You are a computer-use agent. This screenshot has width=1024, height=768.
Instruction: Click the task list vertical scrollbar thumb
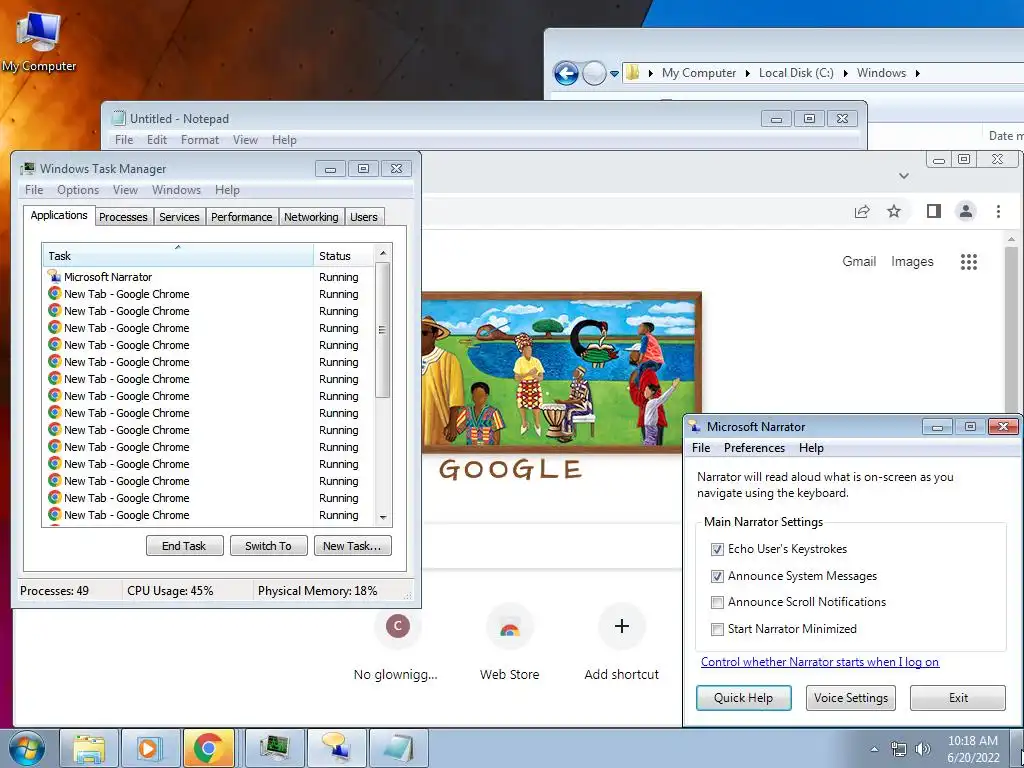383,330
